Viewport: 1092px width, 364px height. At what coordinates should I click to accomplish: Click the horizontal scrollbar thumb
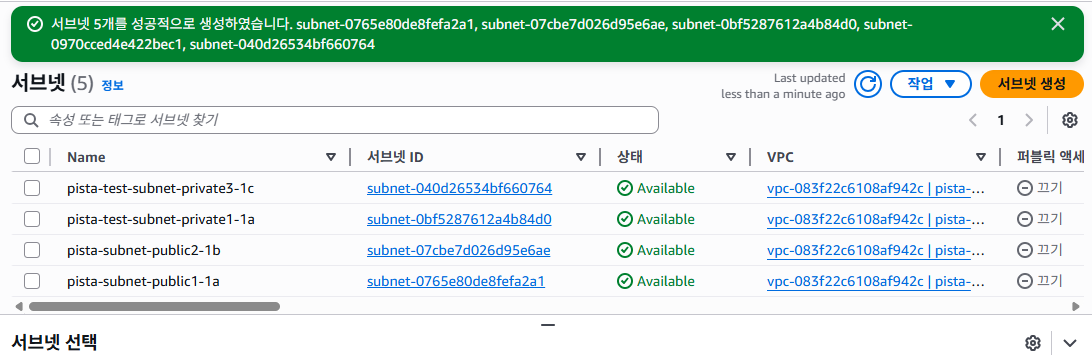point(154,306)
